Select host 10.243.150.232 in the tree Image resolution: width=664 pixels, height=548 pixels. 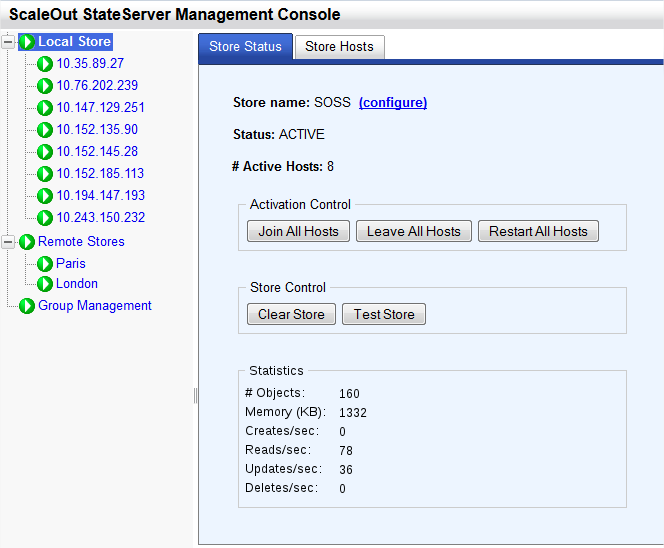(101, 218)
